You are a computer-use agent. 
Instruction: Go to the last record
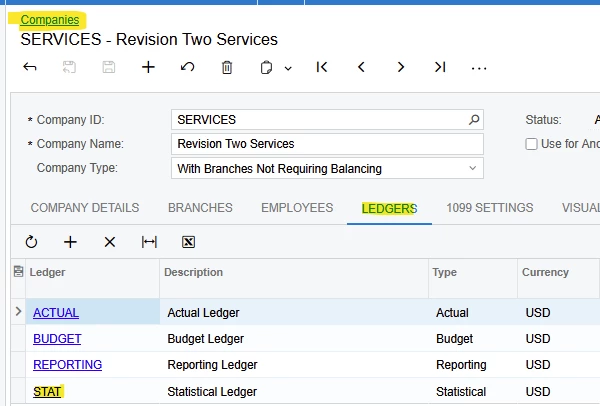[440, 67]
